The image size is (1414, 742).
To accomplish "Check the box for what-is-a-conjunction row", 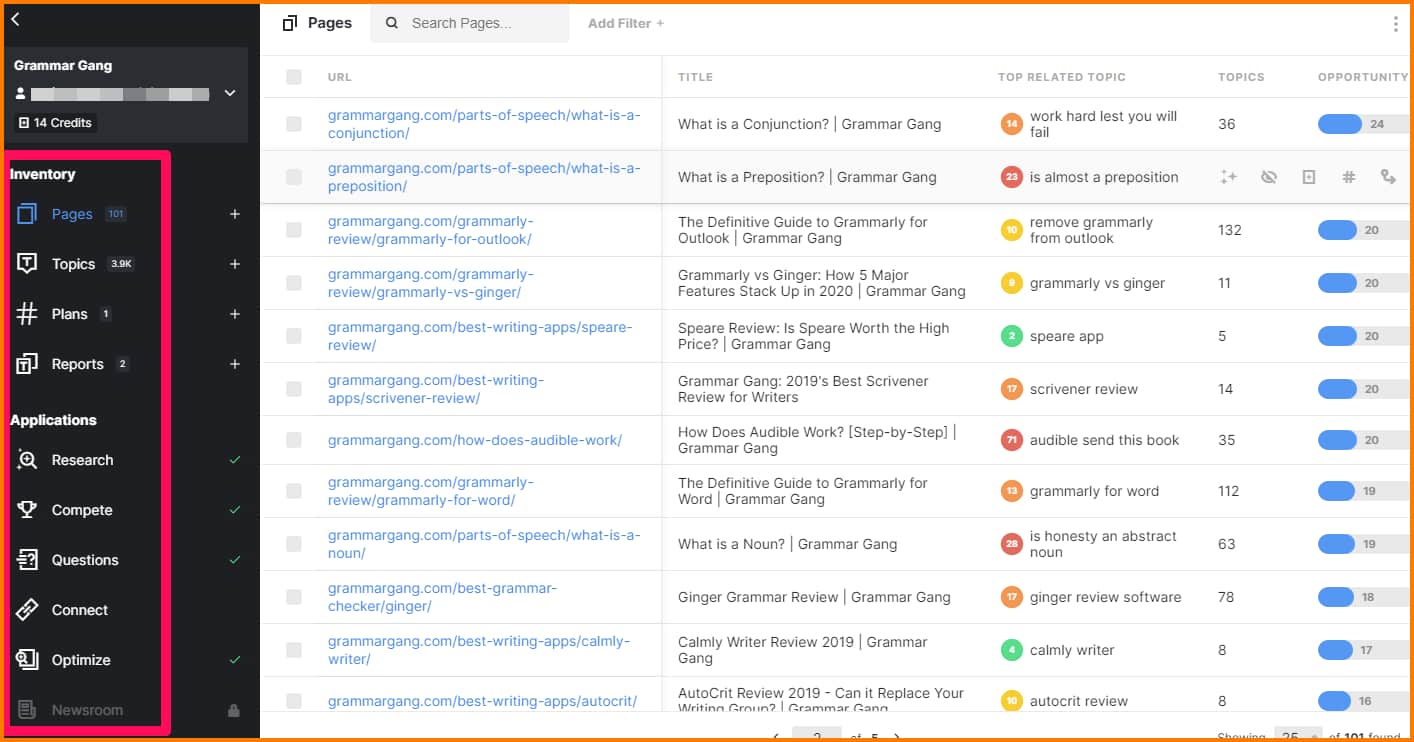I will tap(293, 124).
